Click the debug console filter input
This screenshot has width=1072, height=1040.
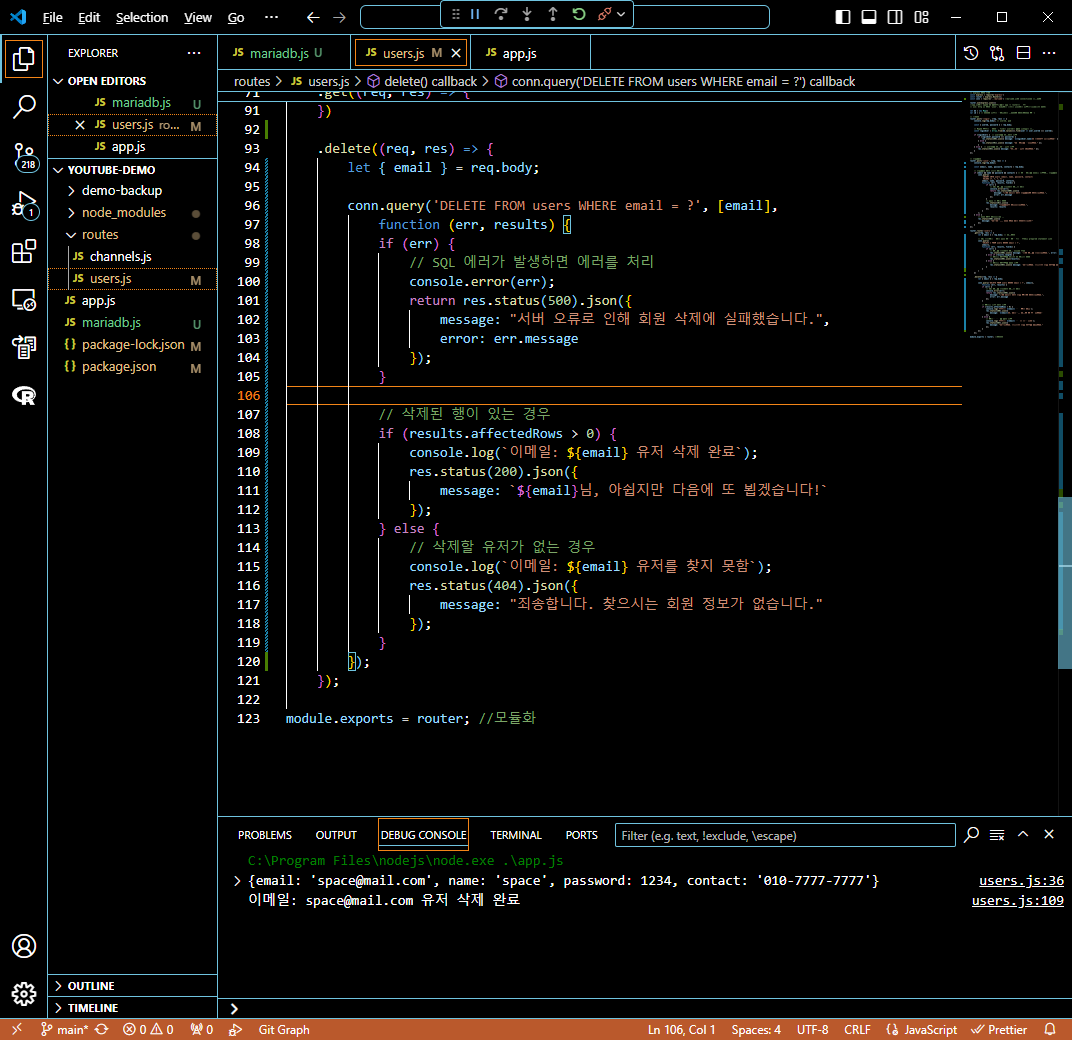coord(785,836)
